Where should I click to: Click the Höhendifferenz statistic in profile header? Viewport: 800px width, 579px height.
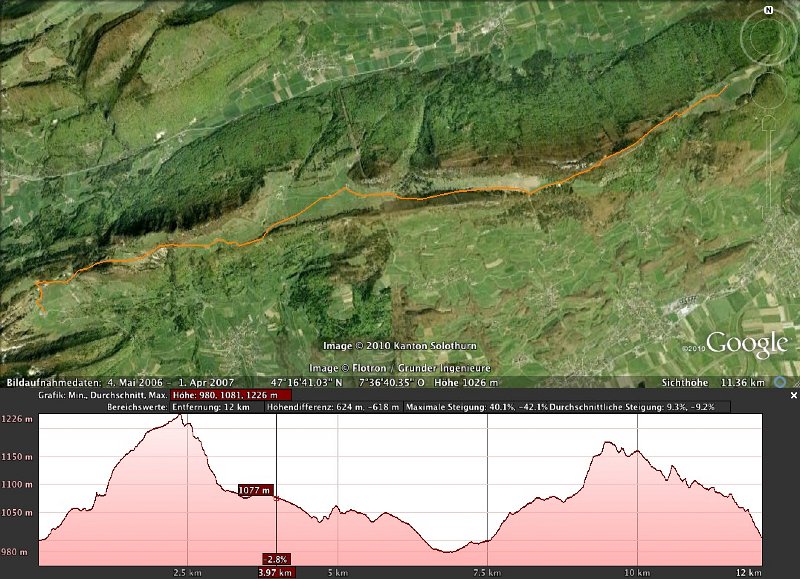(340, 408)
